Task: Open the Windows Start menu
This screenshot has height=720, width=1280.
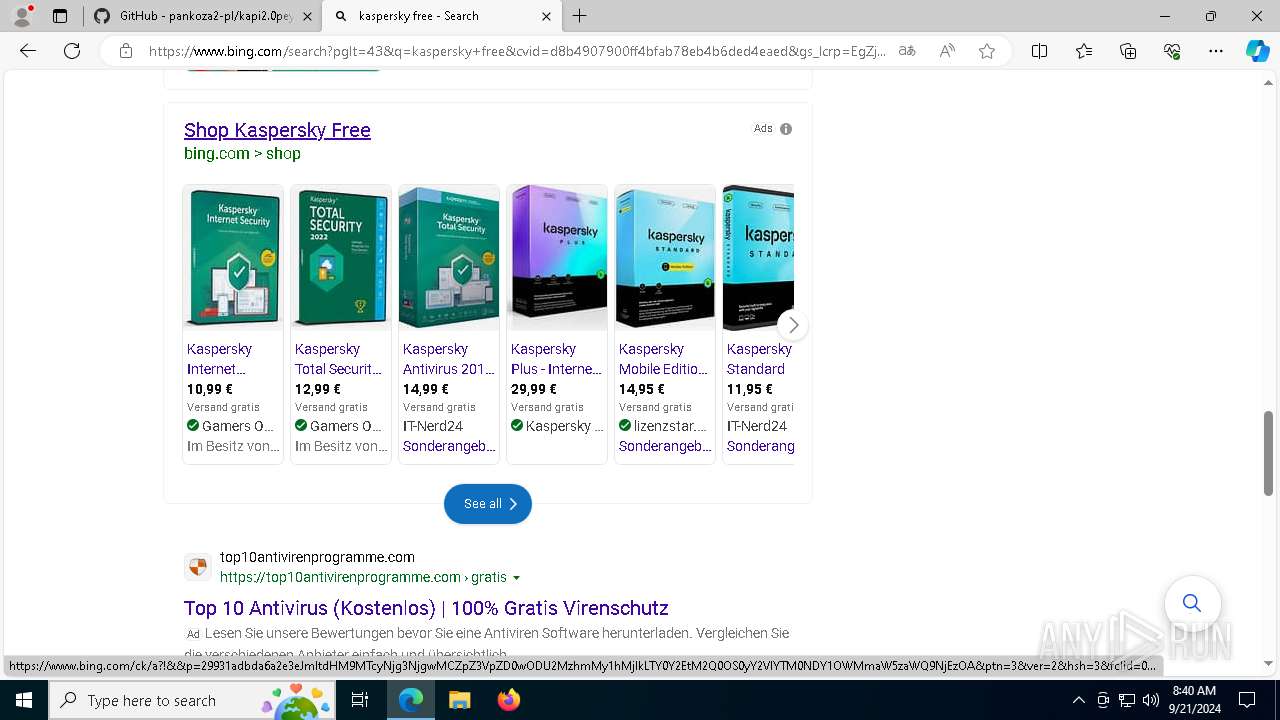Action: pos(24,700)
